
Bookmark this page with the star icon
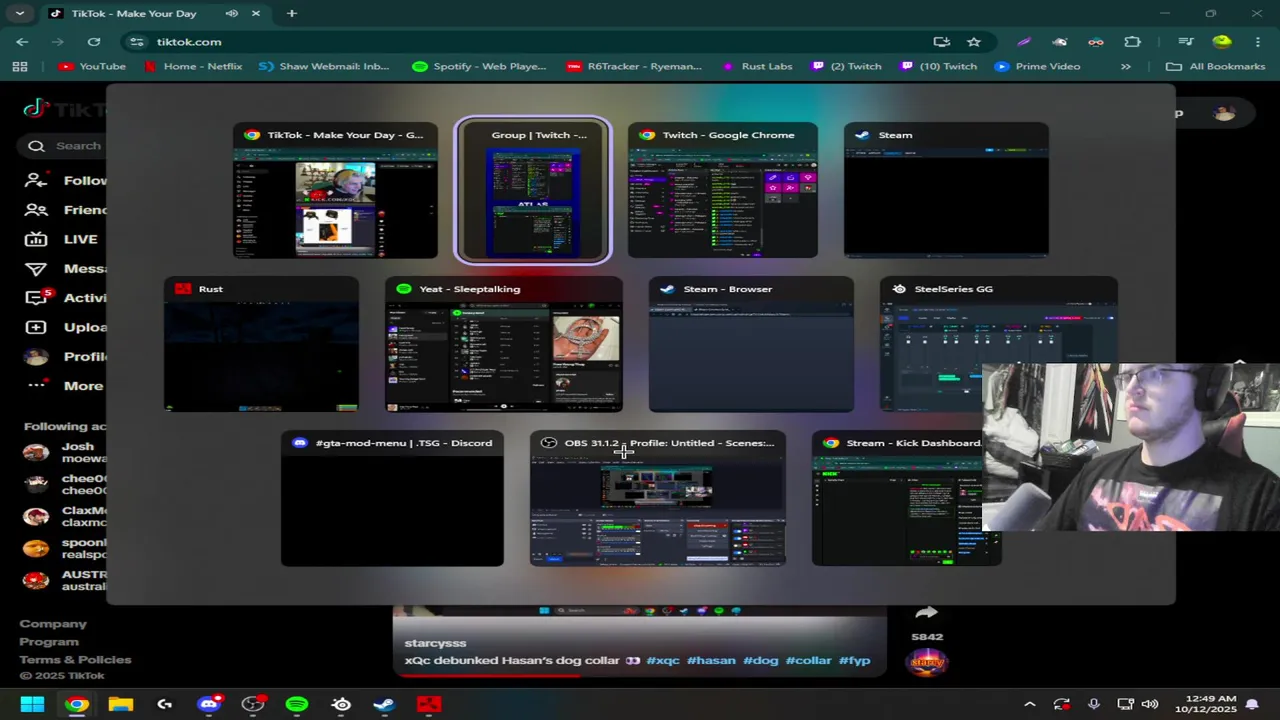coord(973,42)
